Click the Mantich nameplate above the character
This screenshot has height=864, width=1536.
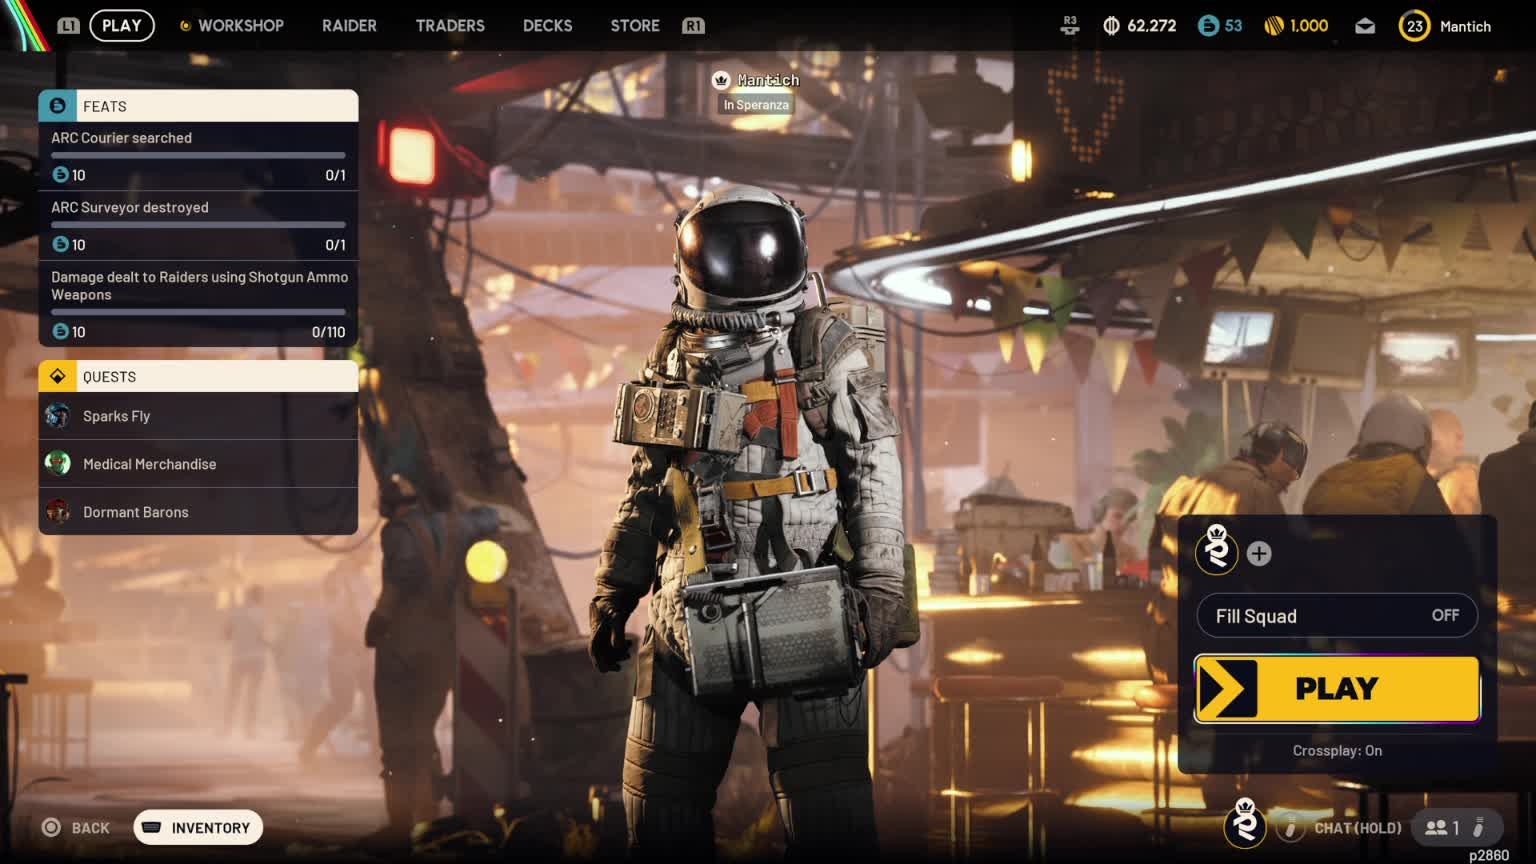(768, 80)
